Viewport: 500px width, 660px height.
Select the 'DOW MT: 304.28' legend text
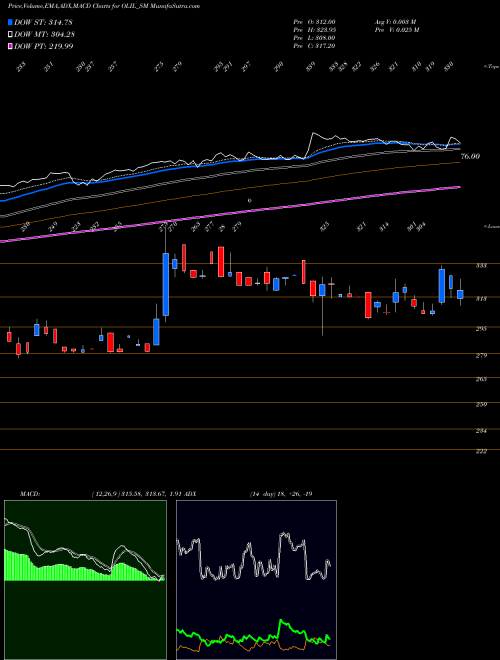(x=44, y=34)
